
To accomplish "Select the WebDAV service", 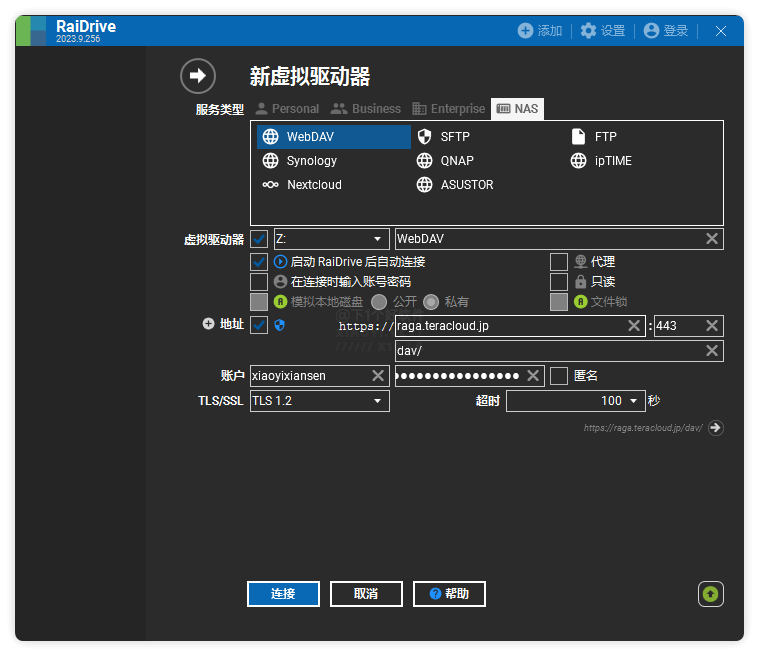I will click(x=334, y=137).
